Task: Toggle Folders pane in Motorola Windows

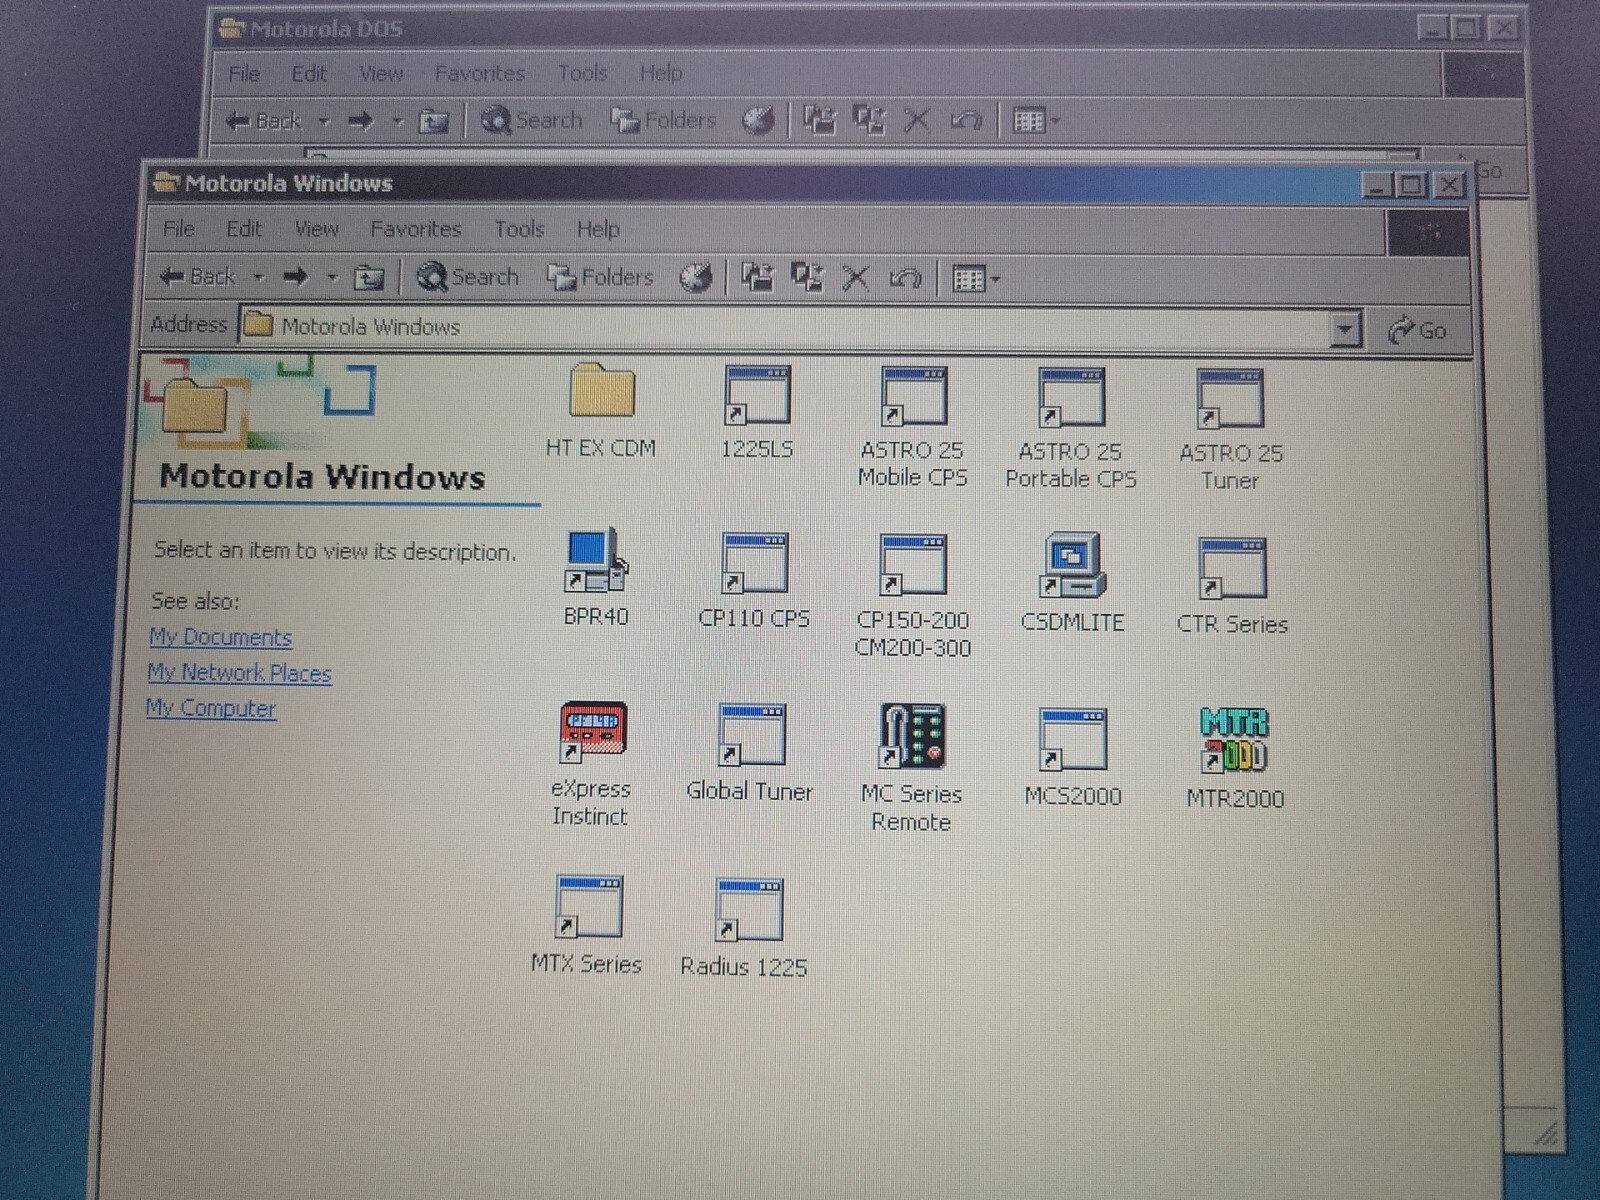Action: [x=600, y=277]
